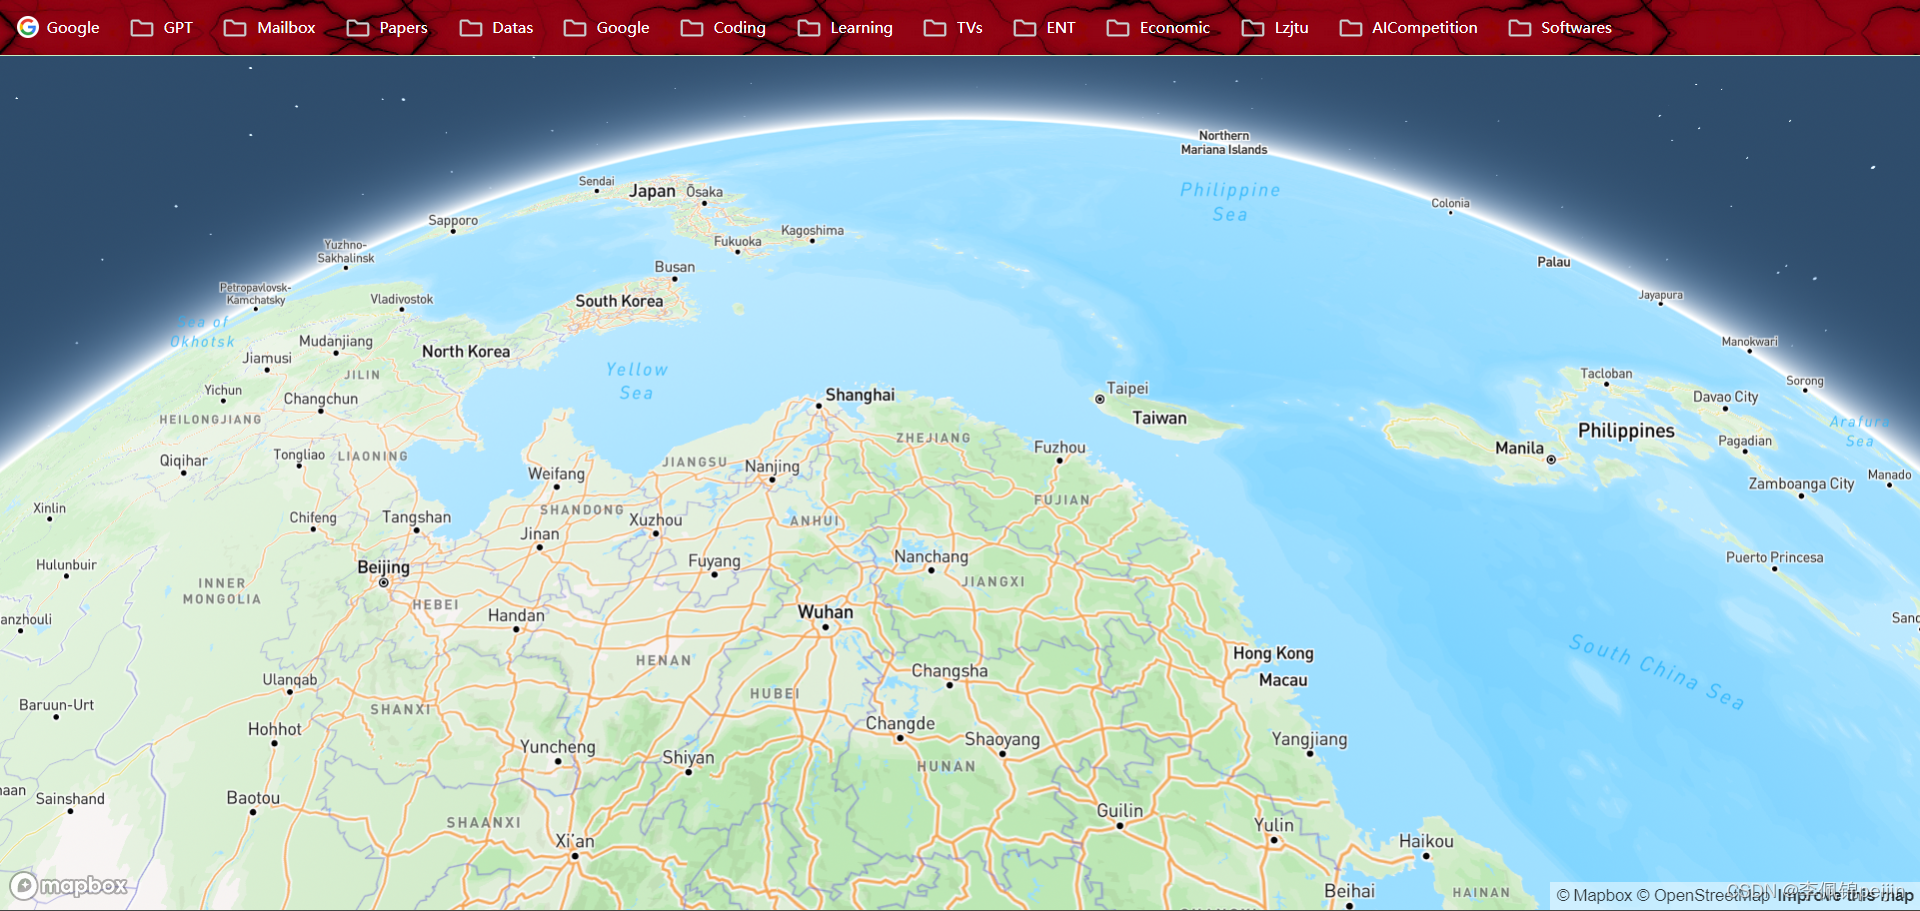Click the Inner Mongolia region label
Image resolution: width=1920 pixels, height=911 pixels.
pos(222,591)
